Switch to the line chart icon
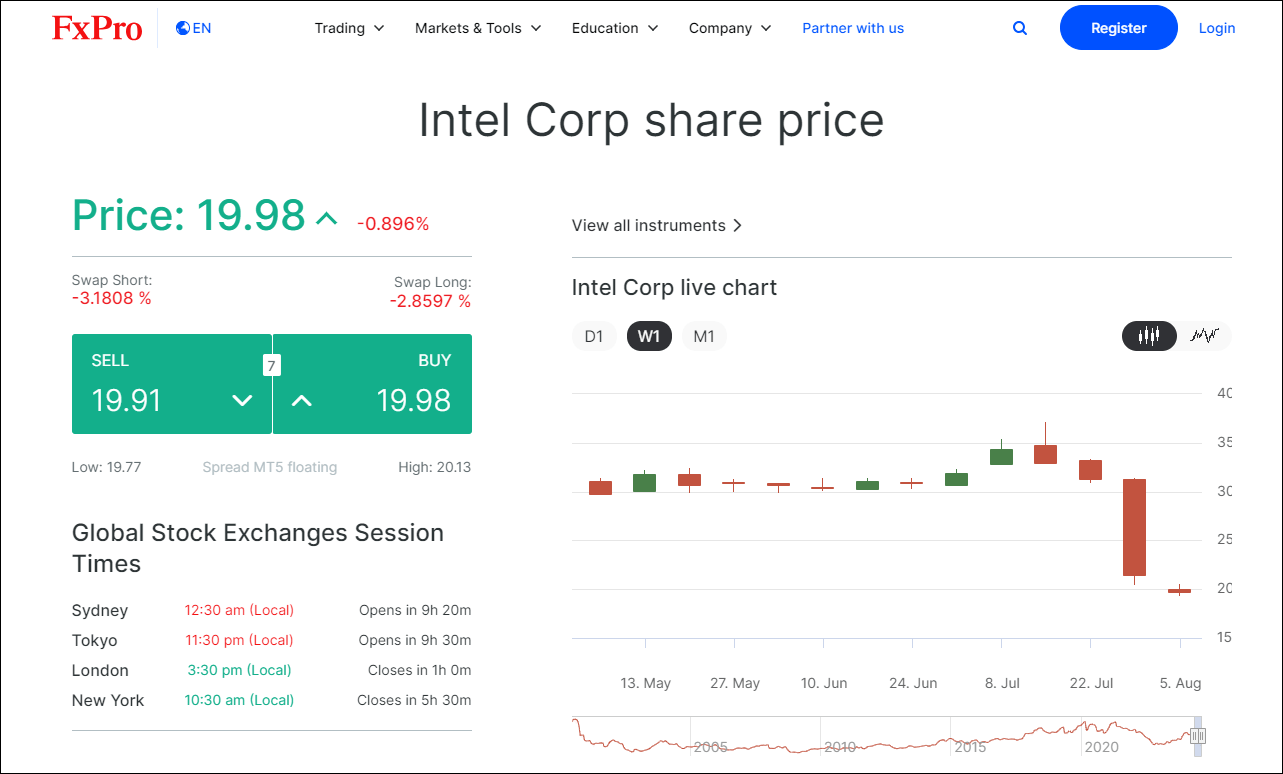 point(1205,336)
